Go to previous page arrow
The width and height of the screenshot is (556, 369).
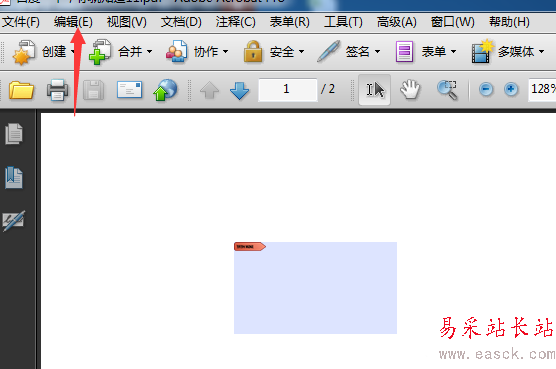pos(210,90)
